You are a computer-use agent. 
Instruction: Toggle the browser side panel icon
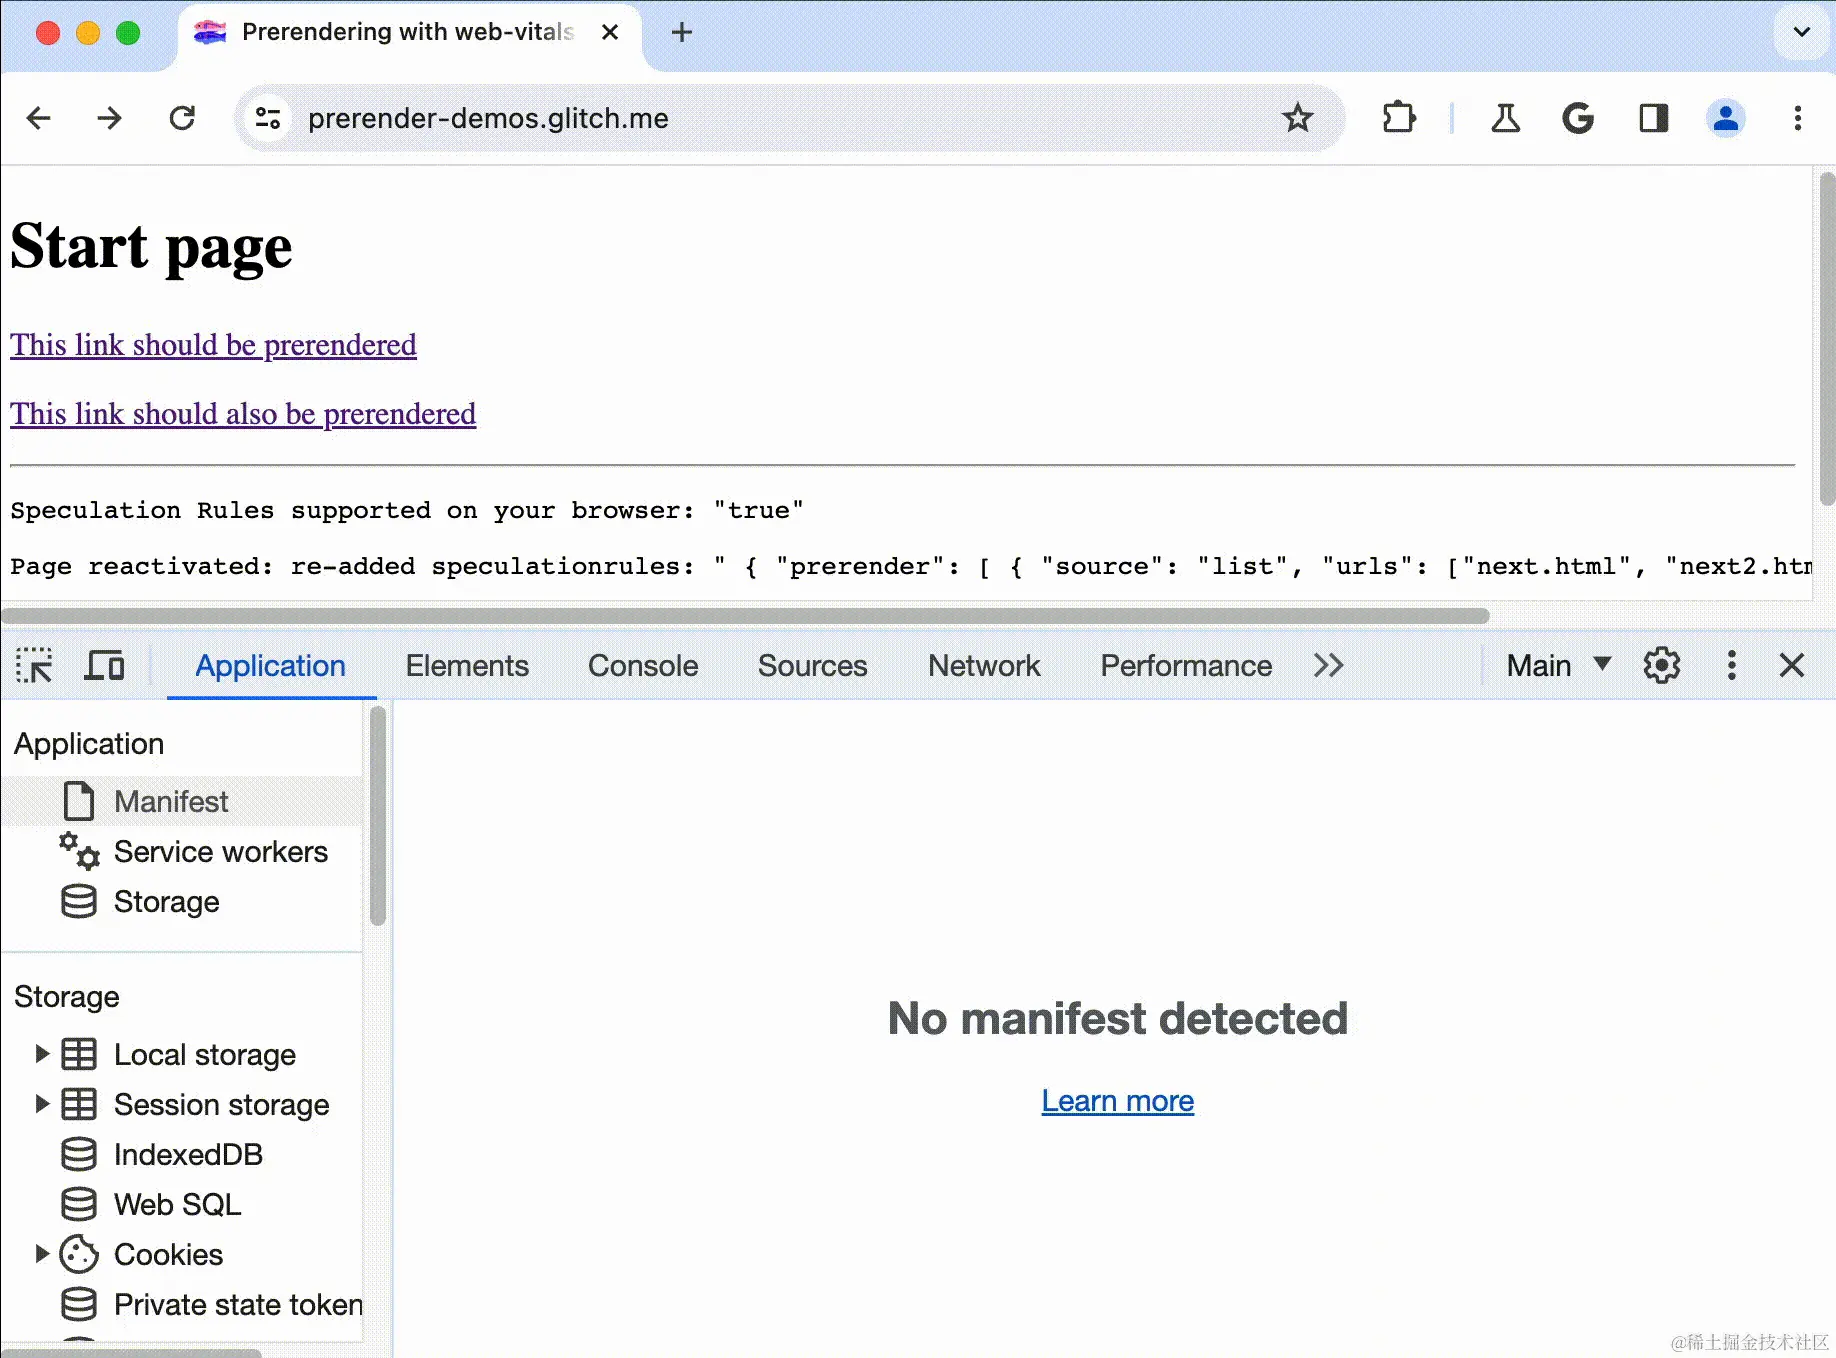(1653, 118)
